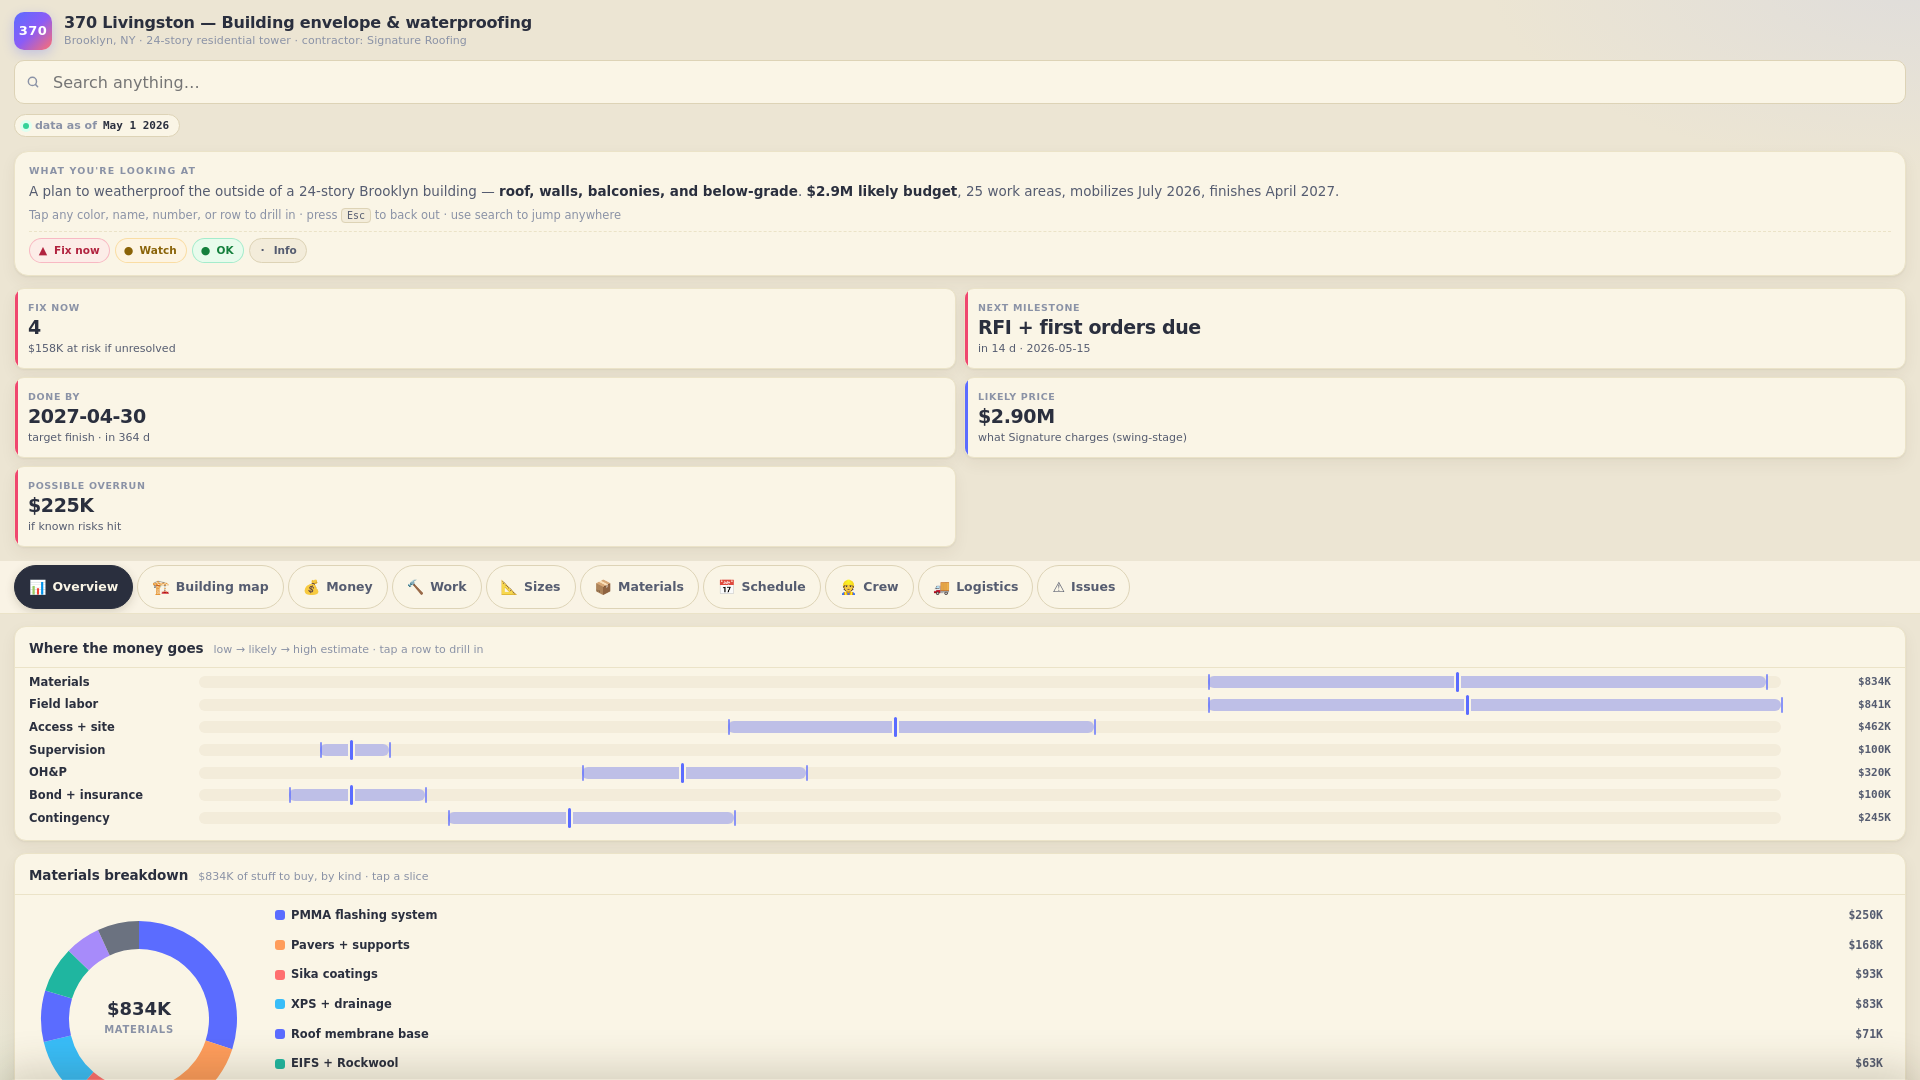
Task: Click the Pavers + supports orange swatch
Action: pyautogui.click(x=280, y=945)
